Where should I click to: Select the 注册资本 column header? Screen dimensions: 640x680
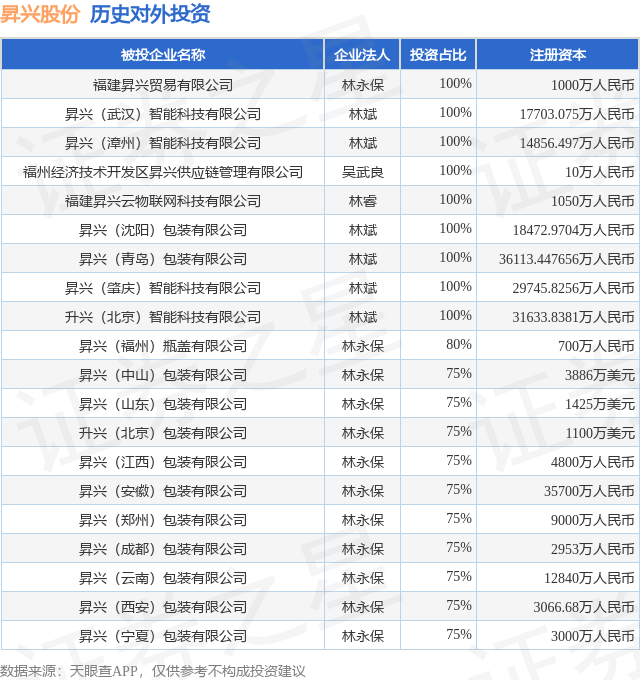pos(558,55)
